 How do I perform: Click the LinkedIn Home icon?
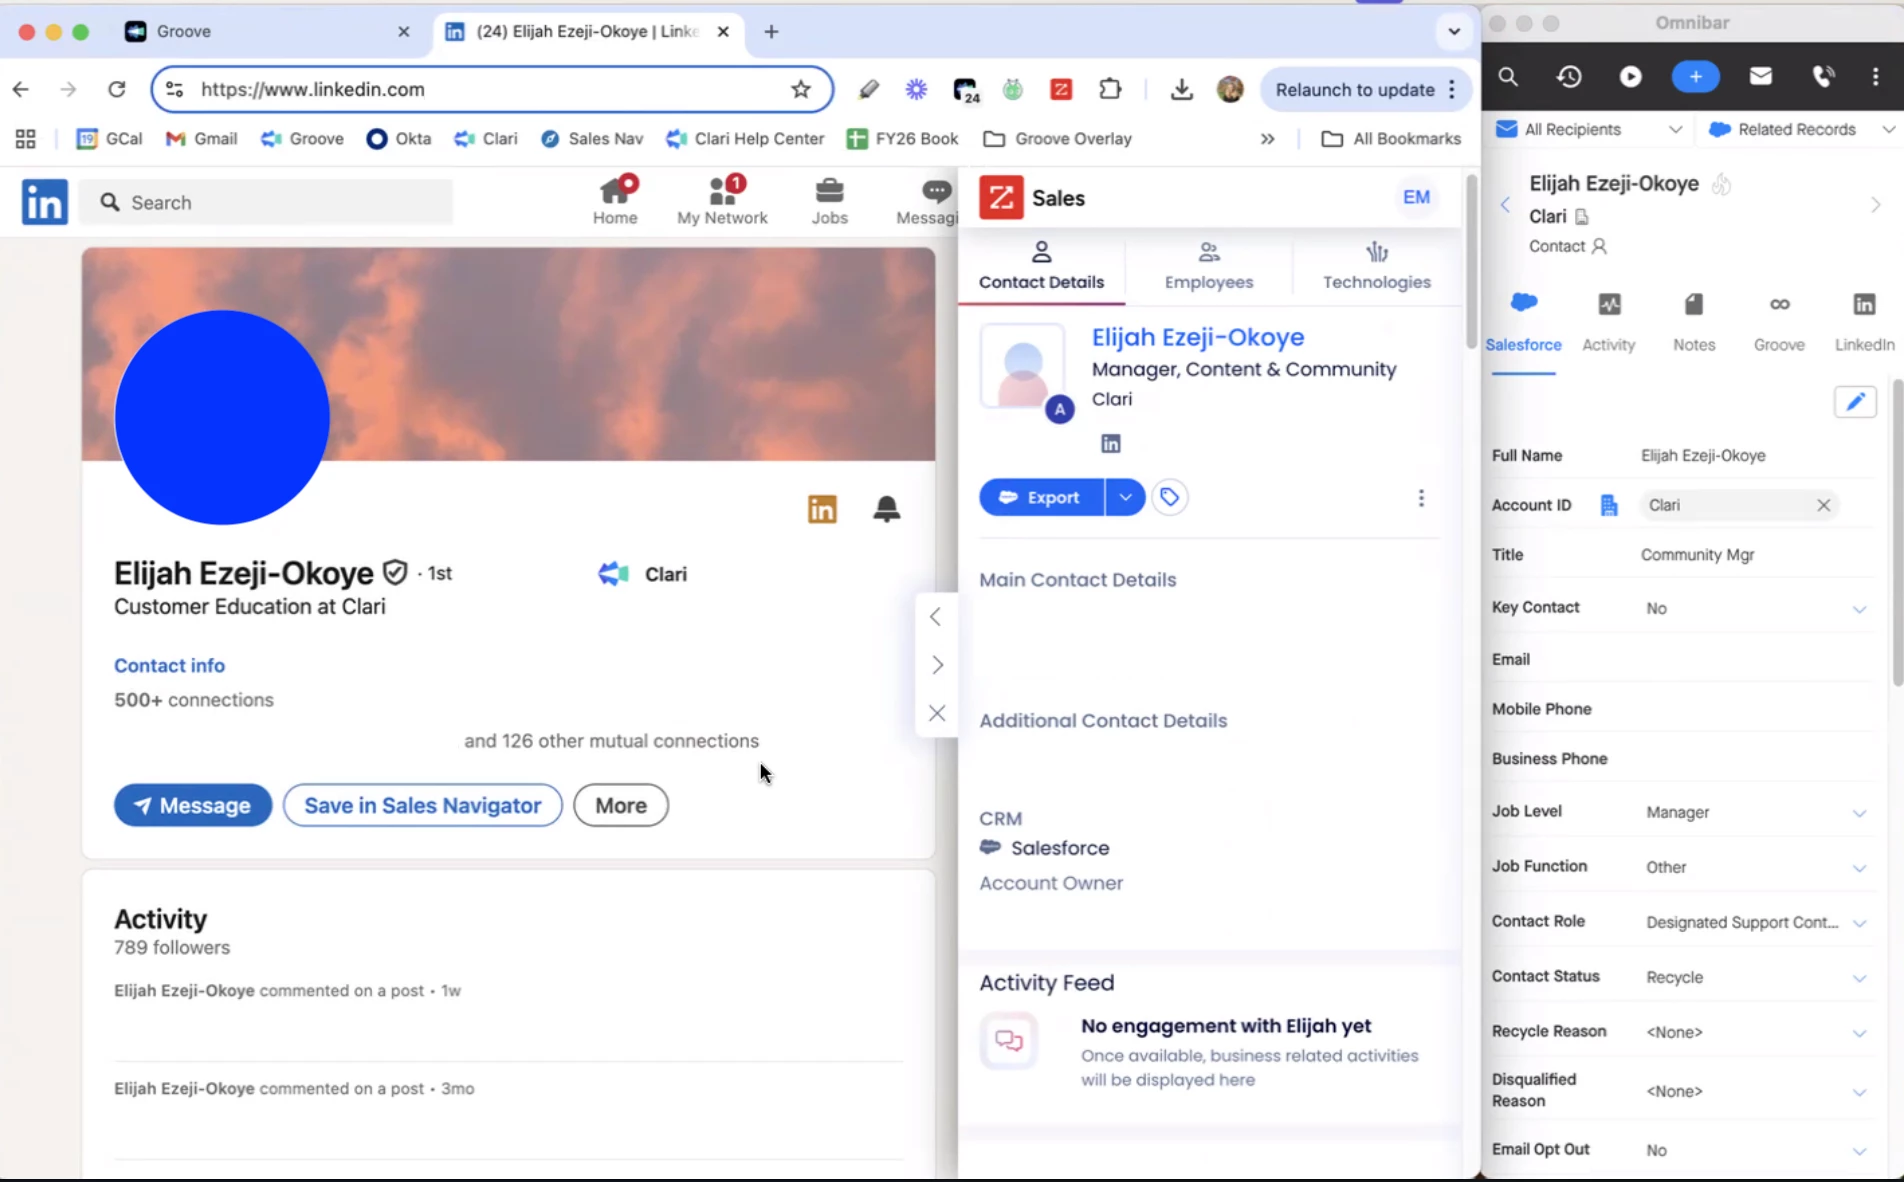(615, 200)
